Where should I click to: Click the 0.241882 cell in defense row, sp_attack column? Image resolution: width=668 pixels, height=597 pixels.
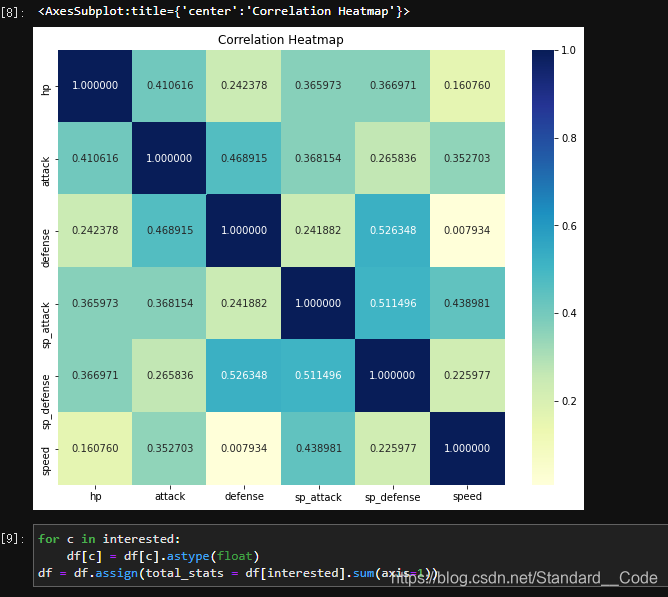tap(318, 231)
